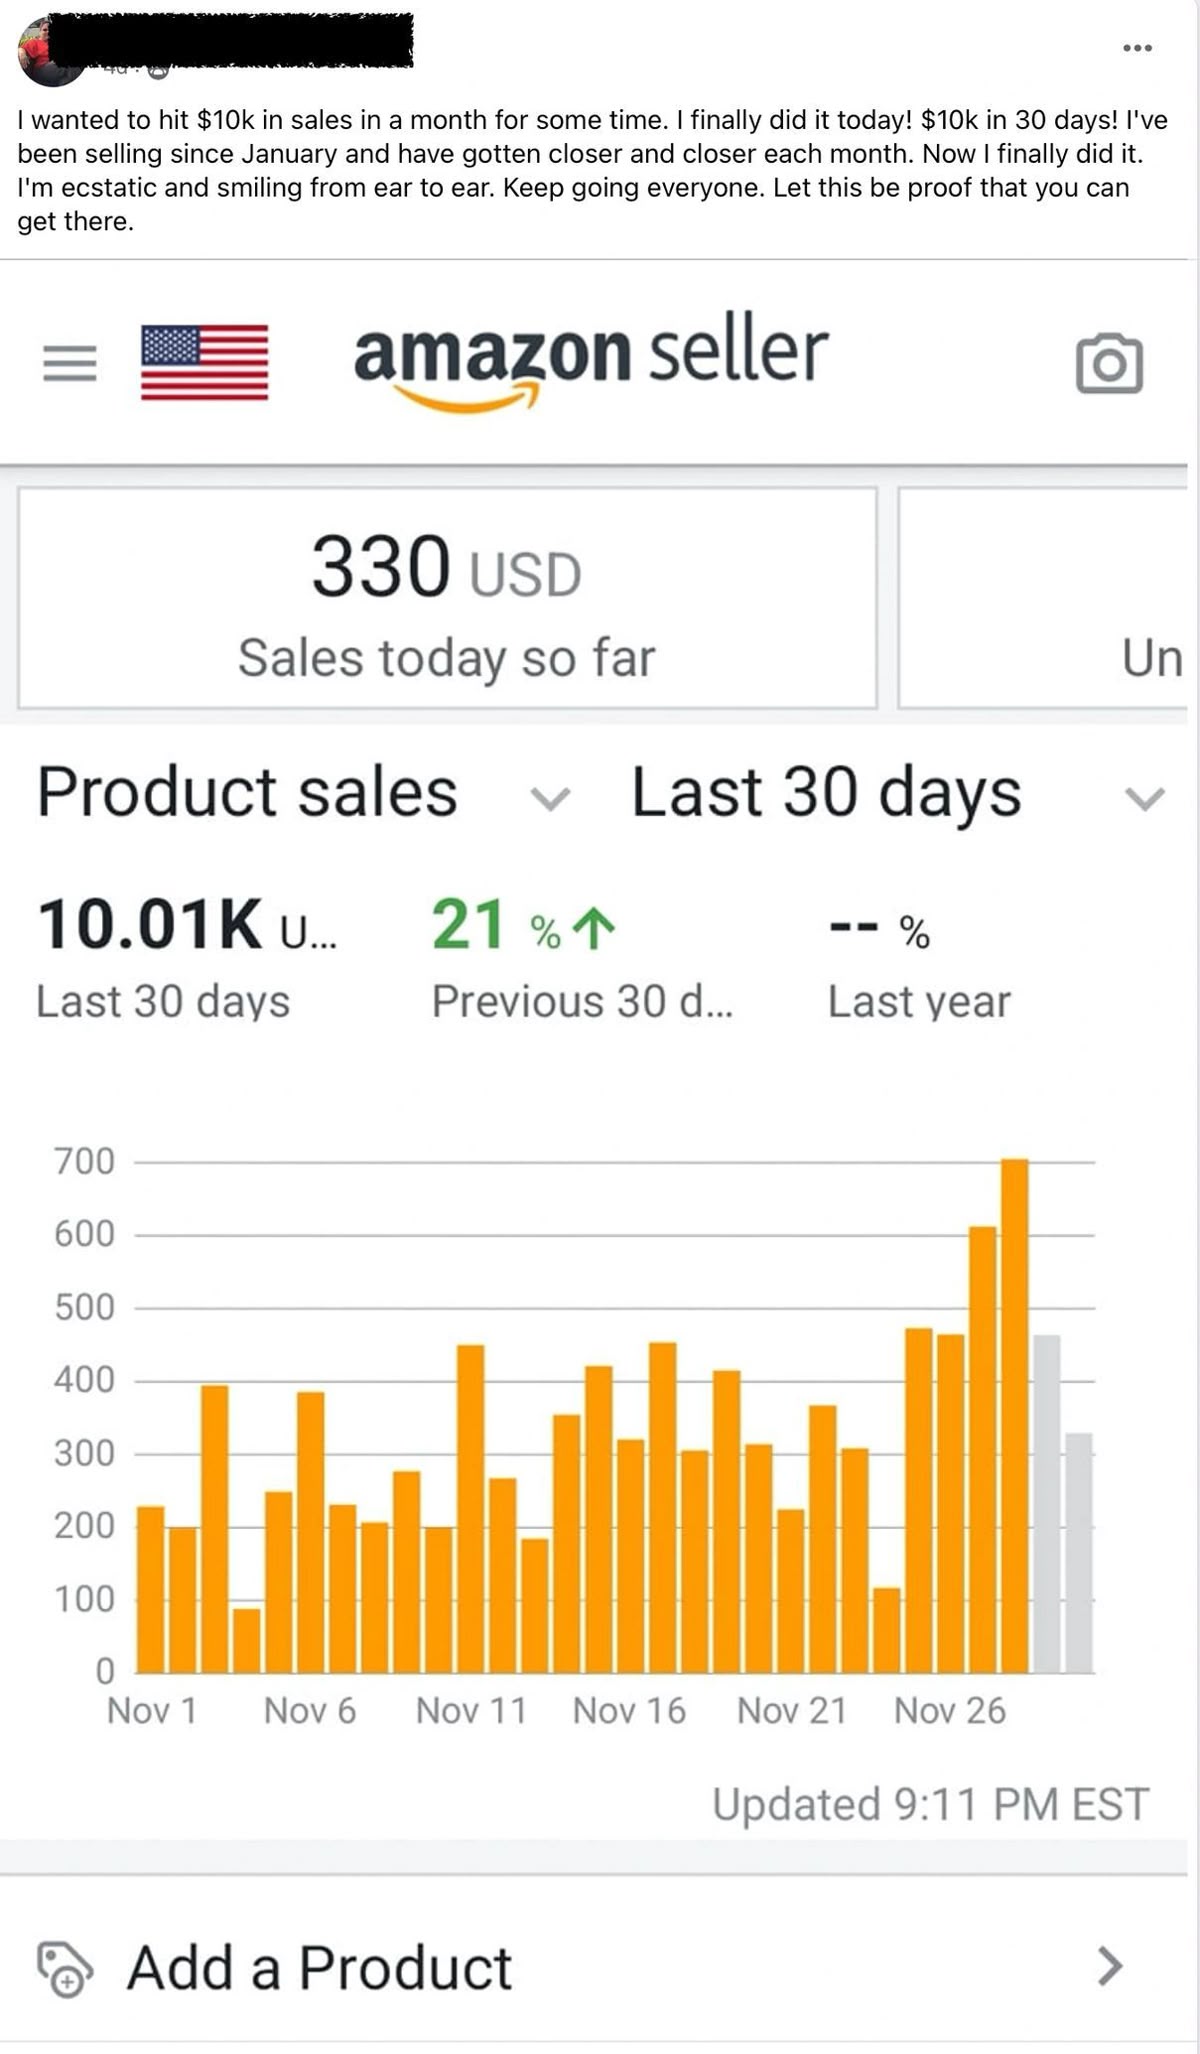Select the Sales today so far card

pyautogui.click(x=447, y=598)
